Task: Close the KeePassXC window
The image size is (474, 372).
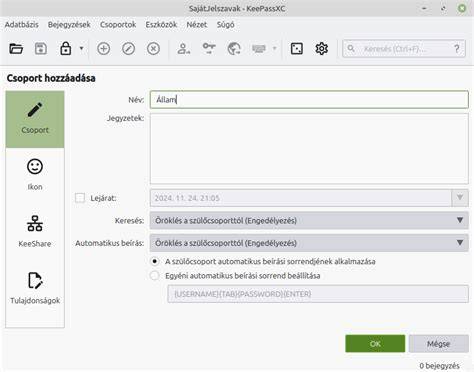Action: (x=462, y=8)
